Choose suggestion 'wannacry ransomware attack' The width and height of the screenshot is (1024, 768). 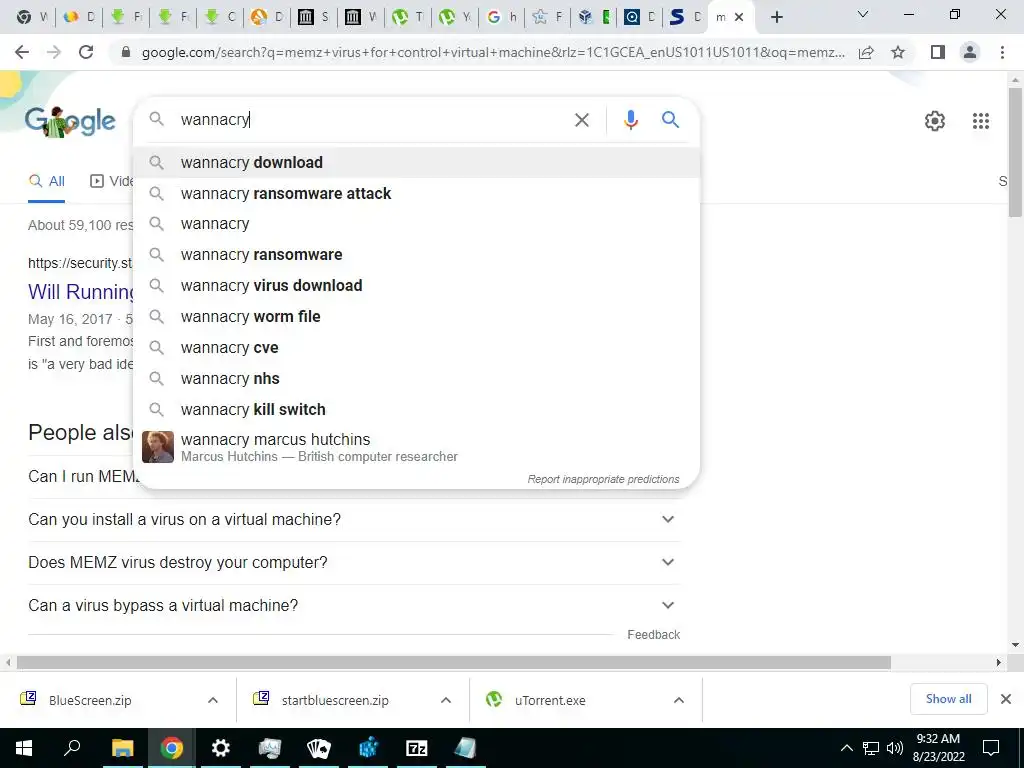416,193
